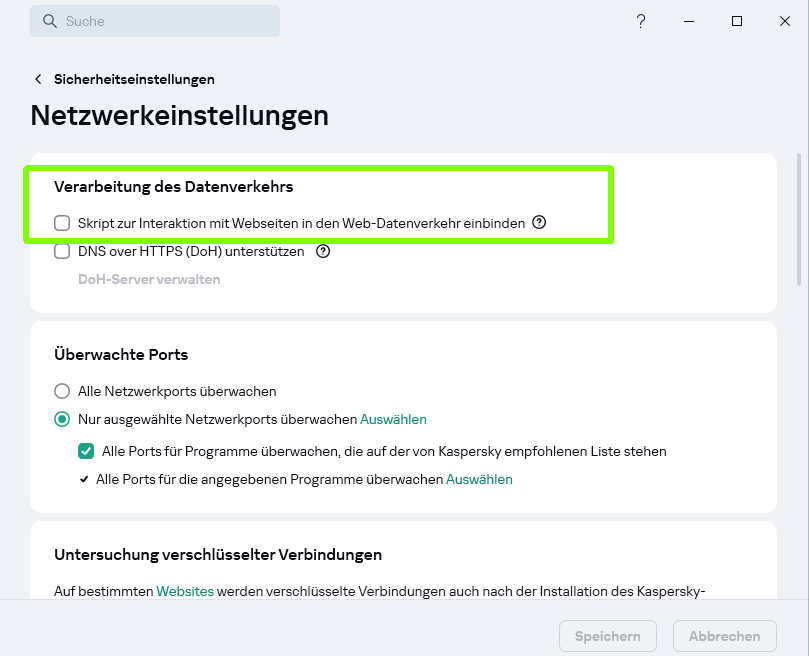The width and height of the screenshot is (809, 656).
Task: Show help for DNS over HTTPS option
Action: [x=323, y=251]
